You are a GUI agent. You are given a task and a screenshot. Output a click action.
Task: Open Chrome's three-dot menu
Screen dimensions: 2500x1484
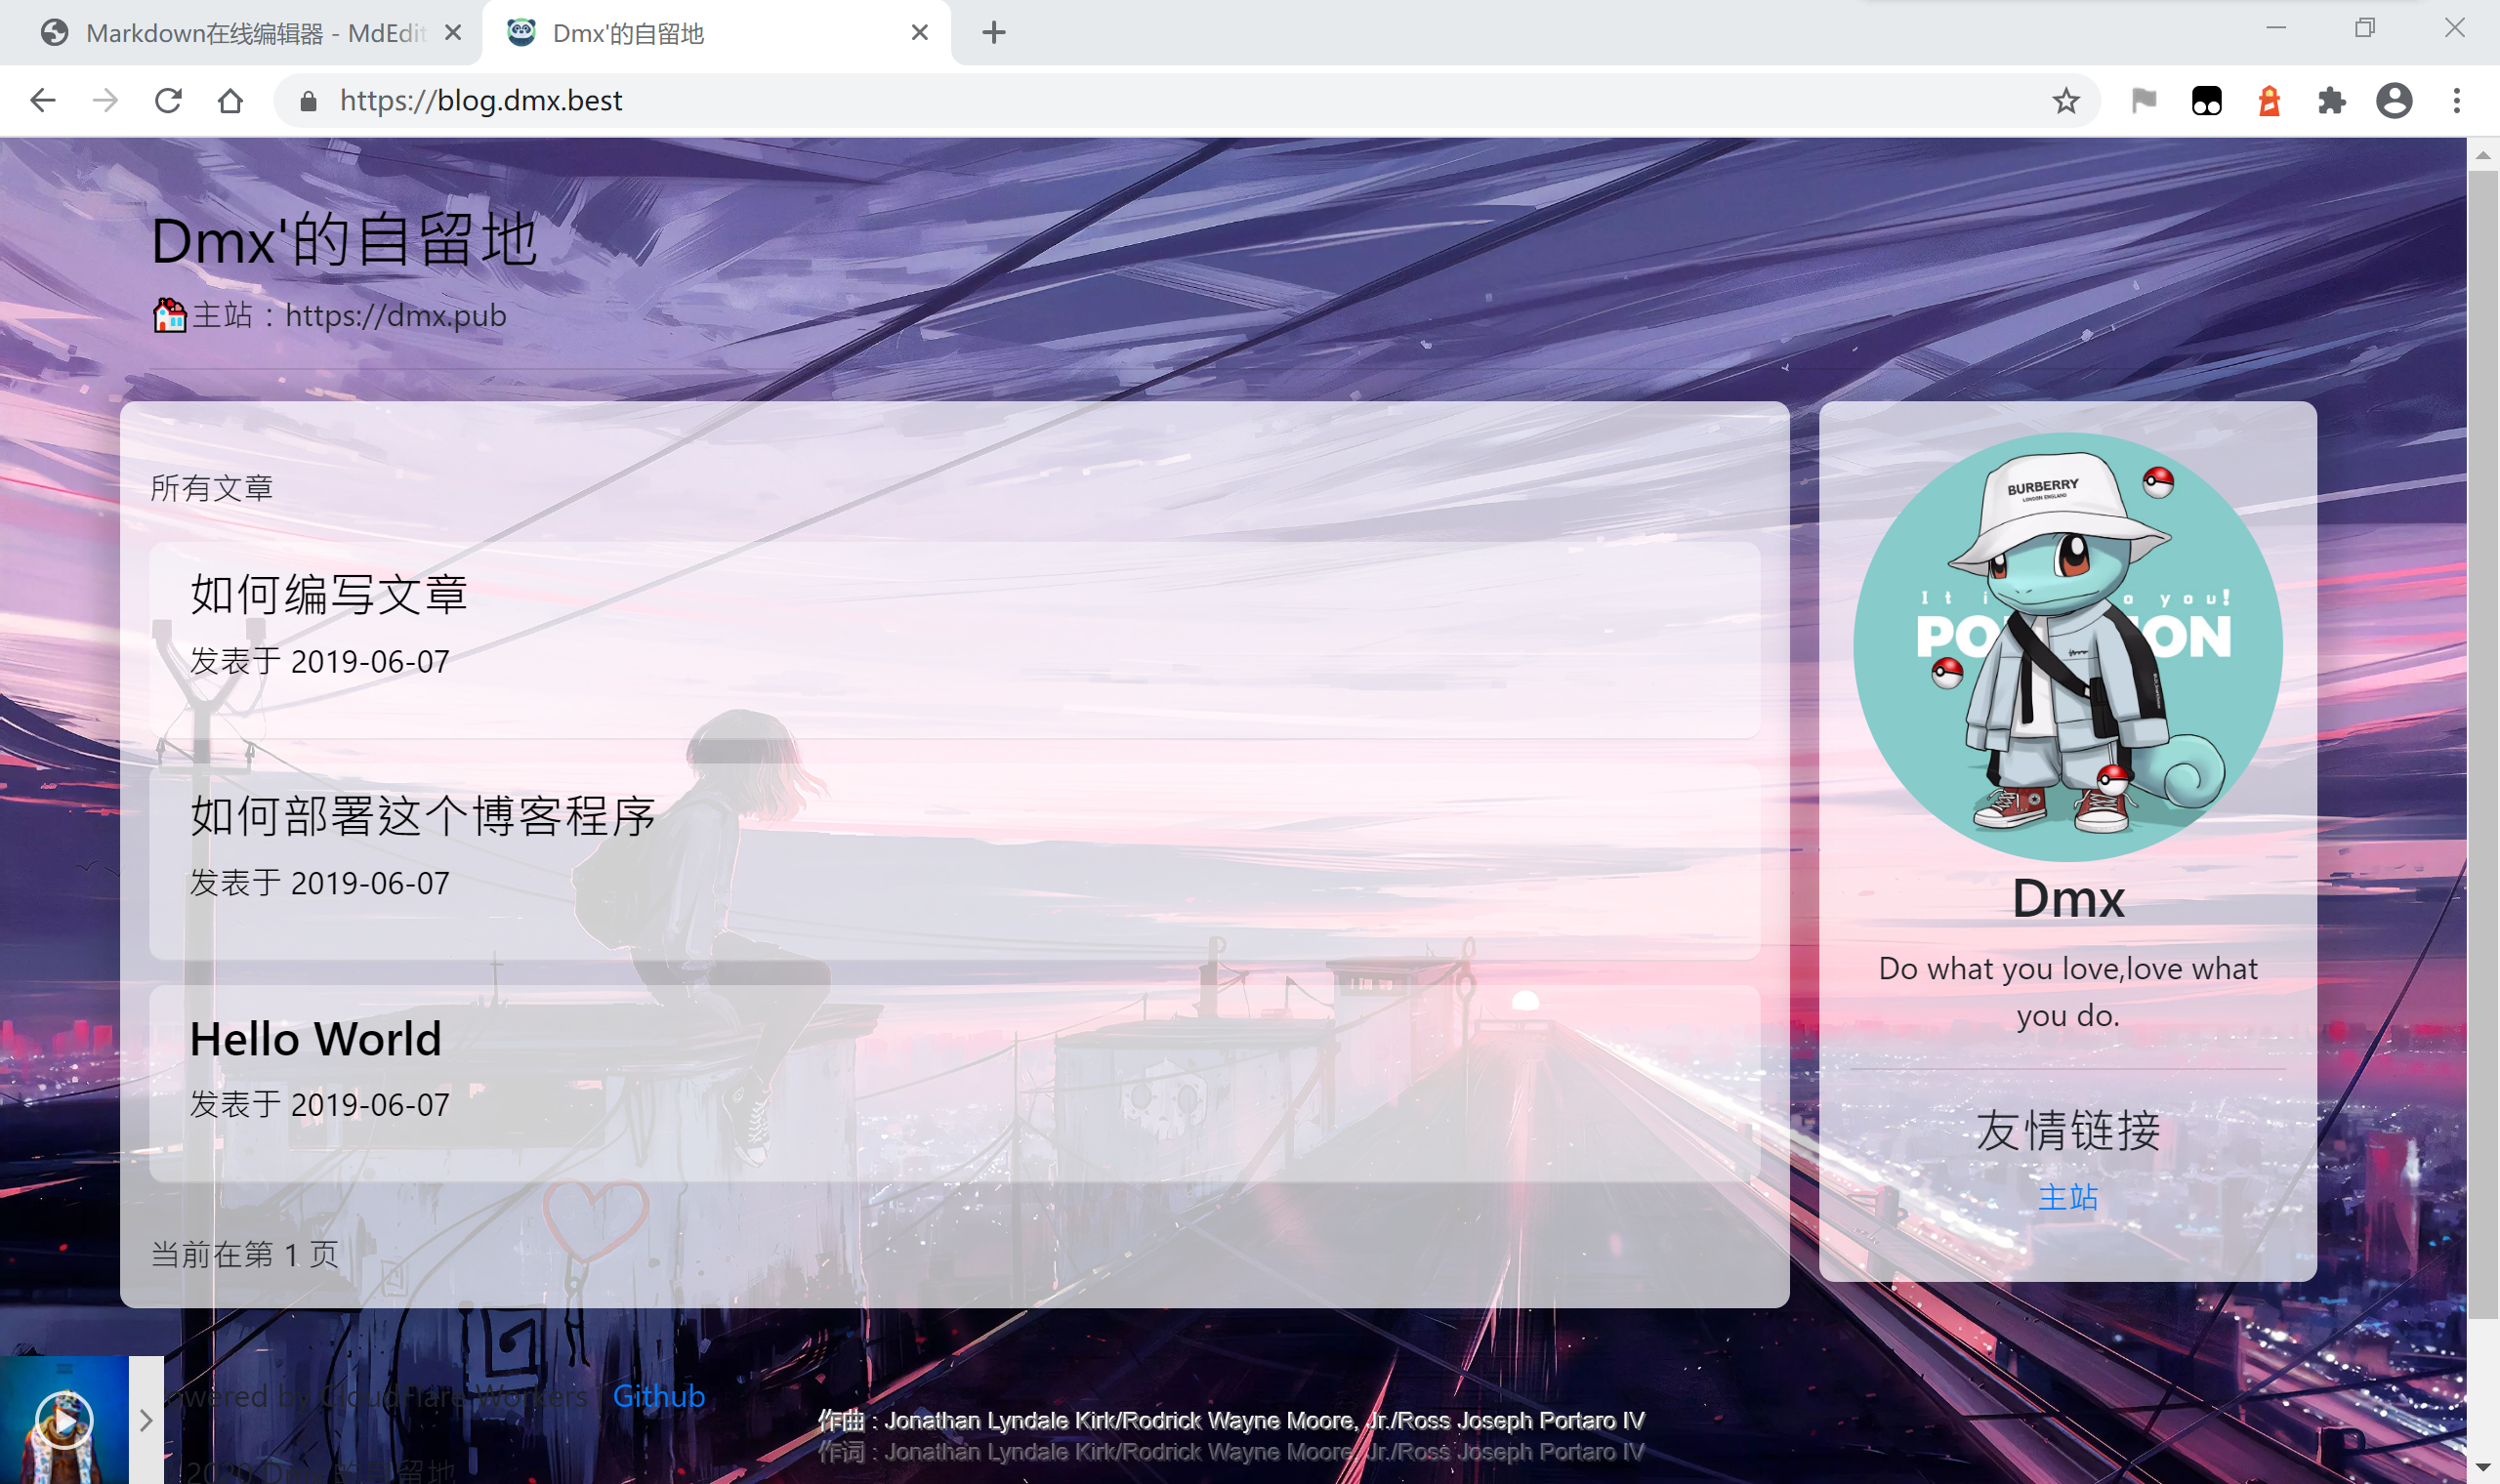pos(2456,100)
